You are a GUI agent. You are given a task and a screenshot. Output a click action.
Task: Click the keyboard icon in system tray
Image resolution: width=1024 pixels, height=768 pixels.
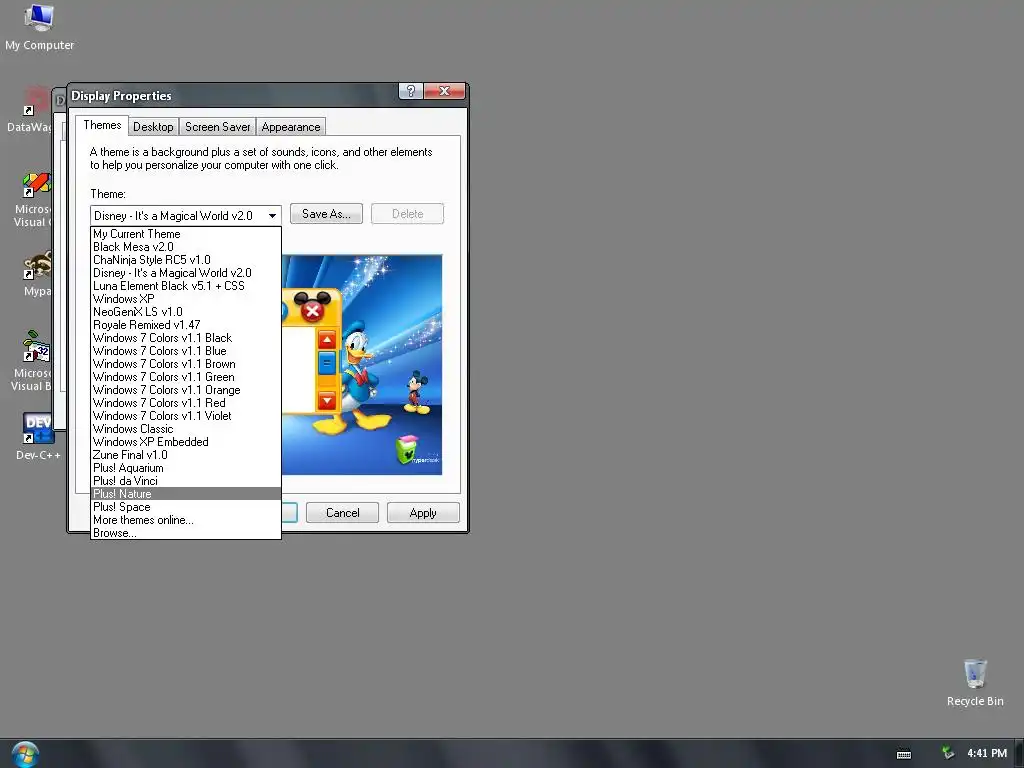coord(904,754)
